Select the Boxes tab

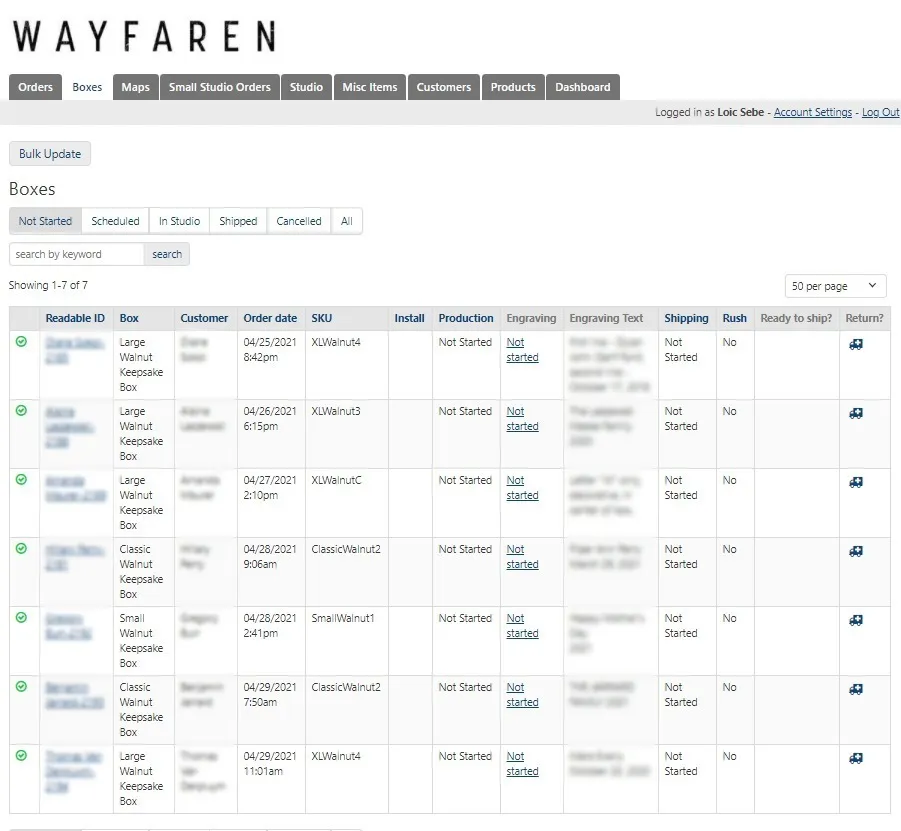(87, 87)
